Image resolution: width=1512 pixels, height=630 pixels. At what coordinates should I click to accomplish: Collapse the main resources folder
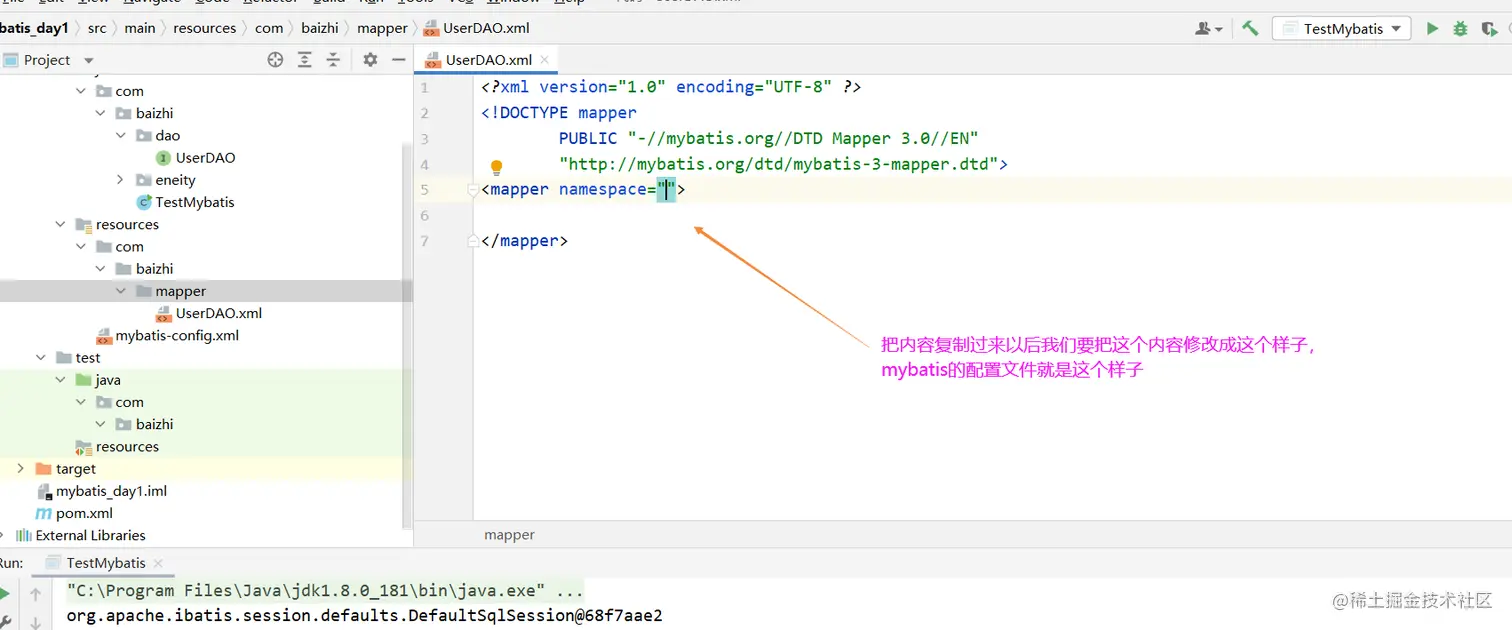pyautogui.click(x=61, y=225)
